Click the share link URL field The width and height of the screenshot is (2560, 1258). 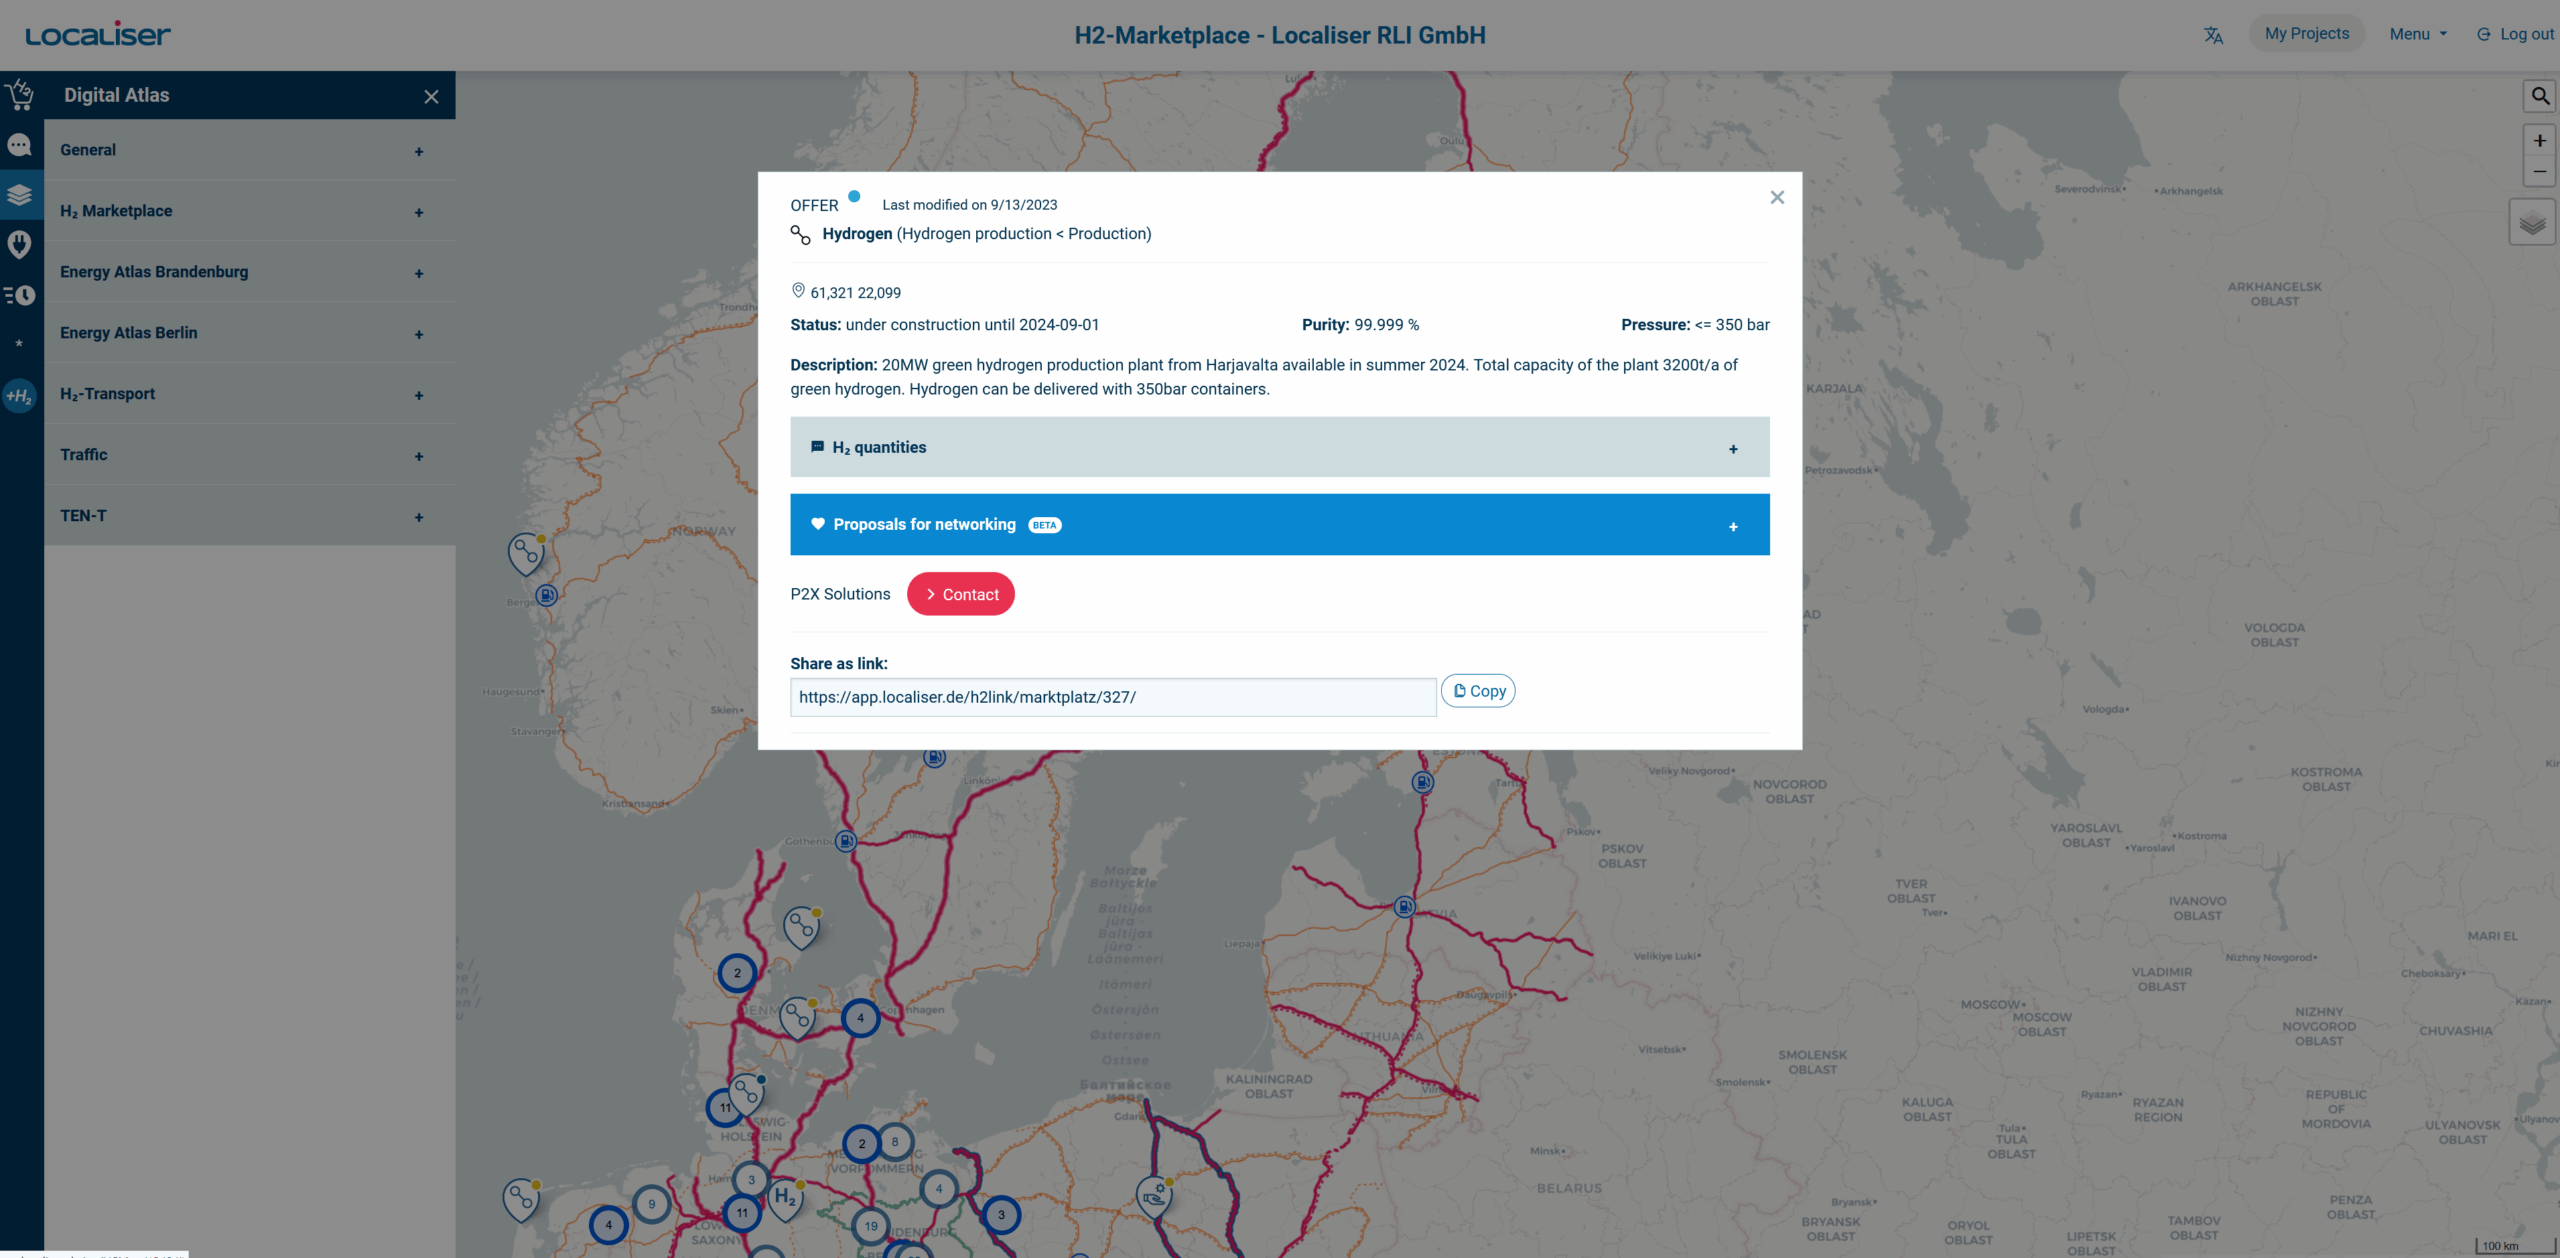[x=1112, y=697]
